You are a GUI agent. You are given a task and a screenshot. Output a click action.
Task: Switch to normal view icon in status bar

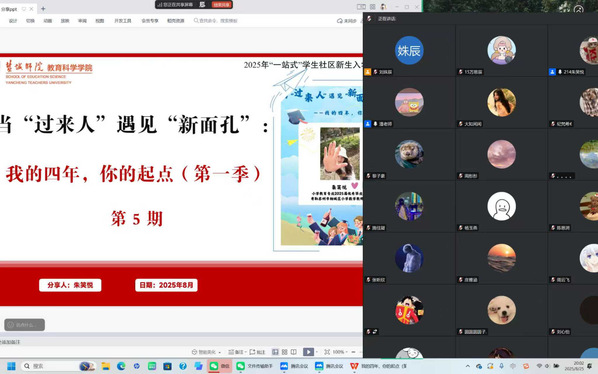(275, 352)
